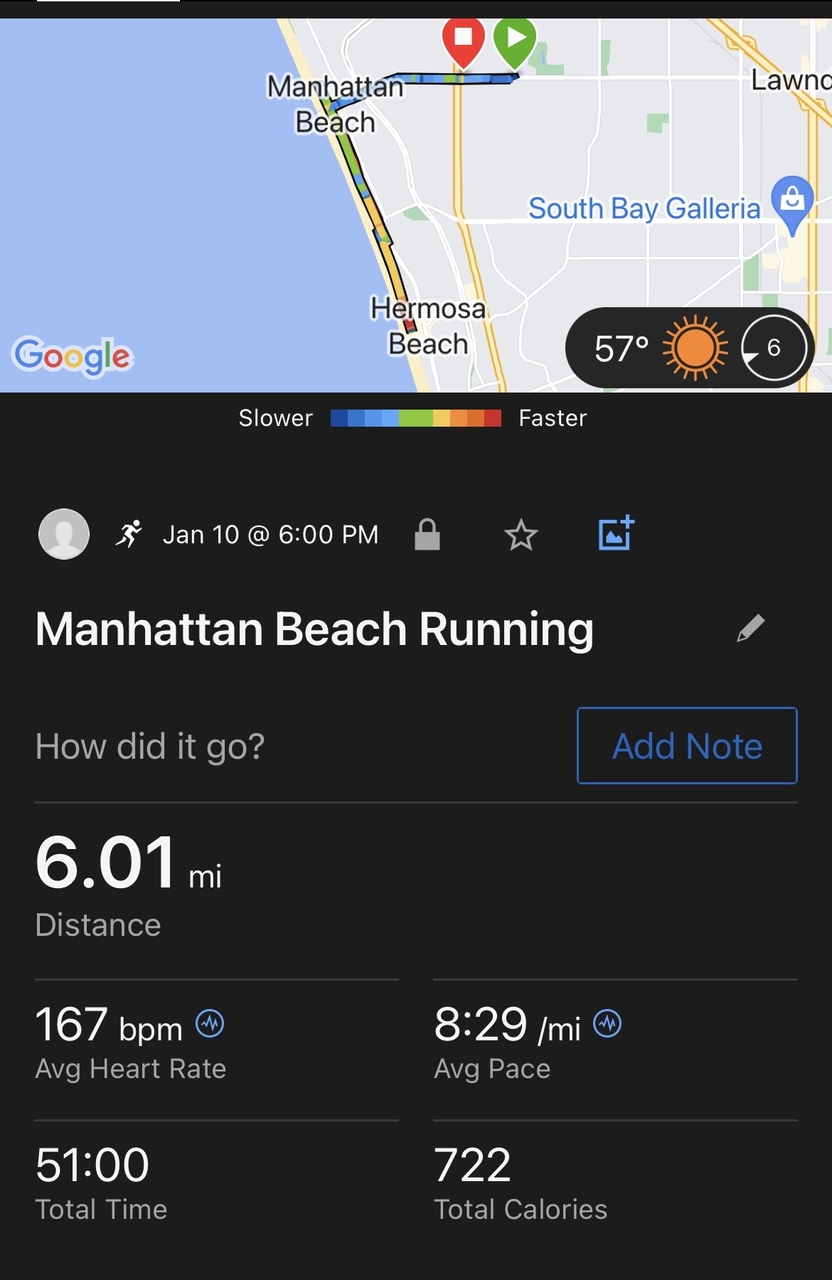Tap the 51:00 Total Time stat
The image size is (832, 1280).
101,1182
